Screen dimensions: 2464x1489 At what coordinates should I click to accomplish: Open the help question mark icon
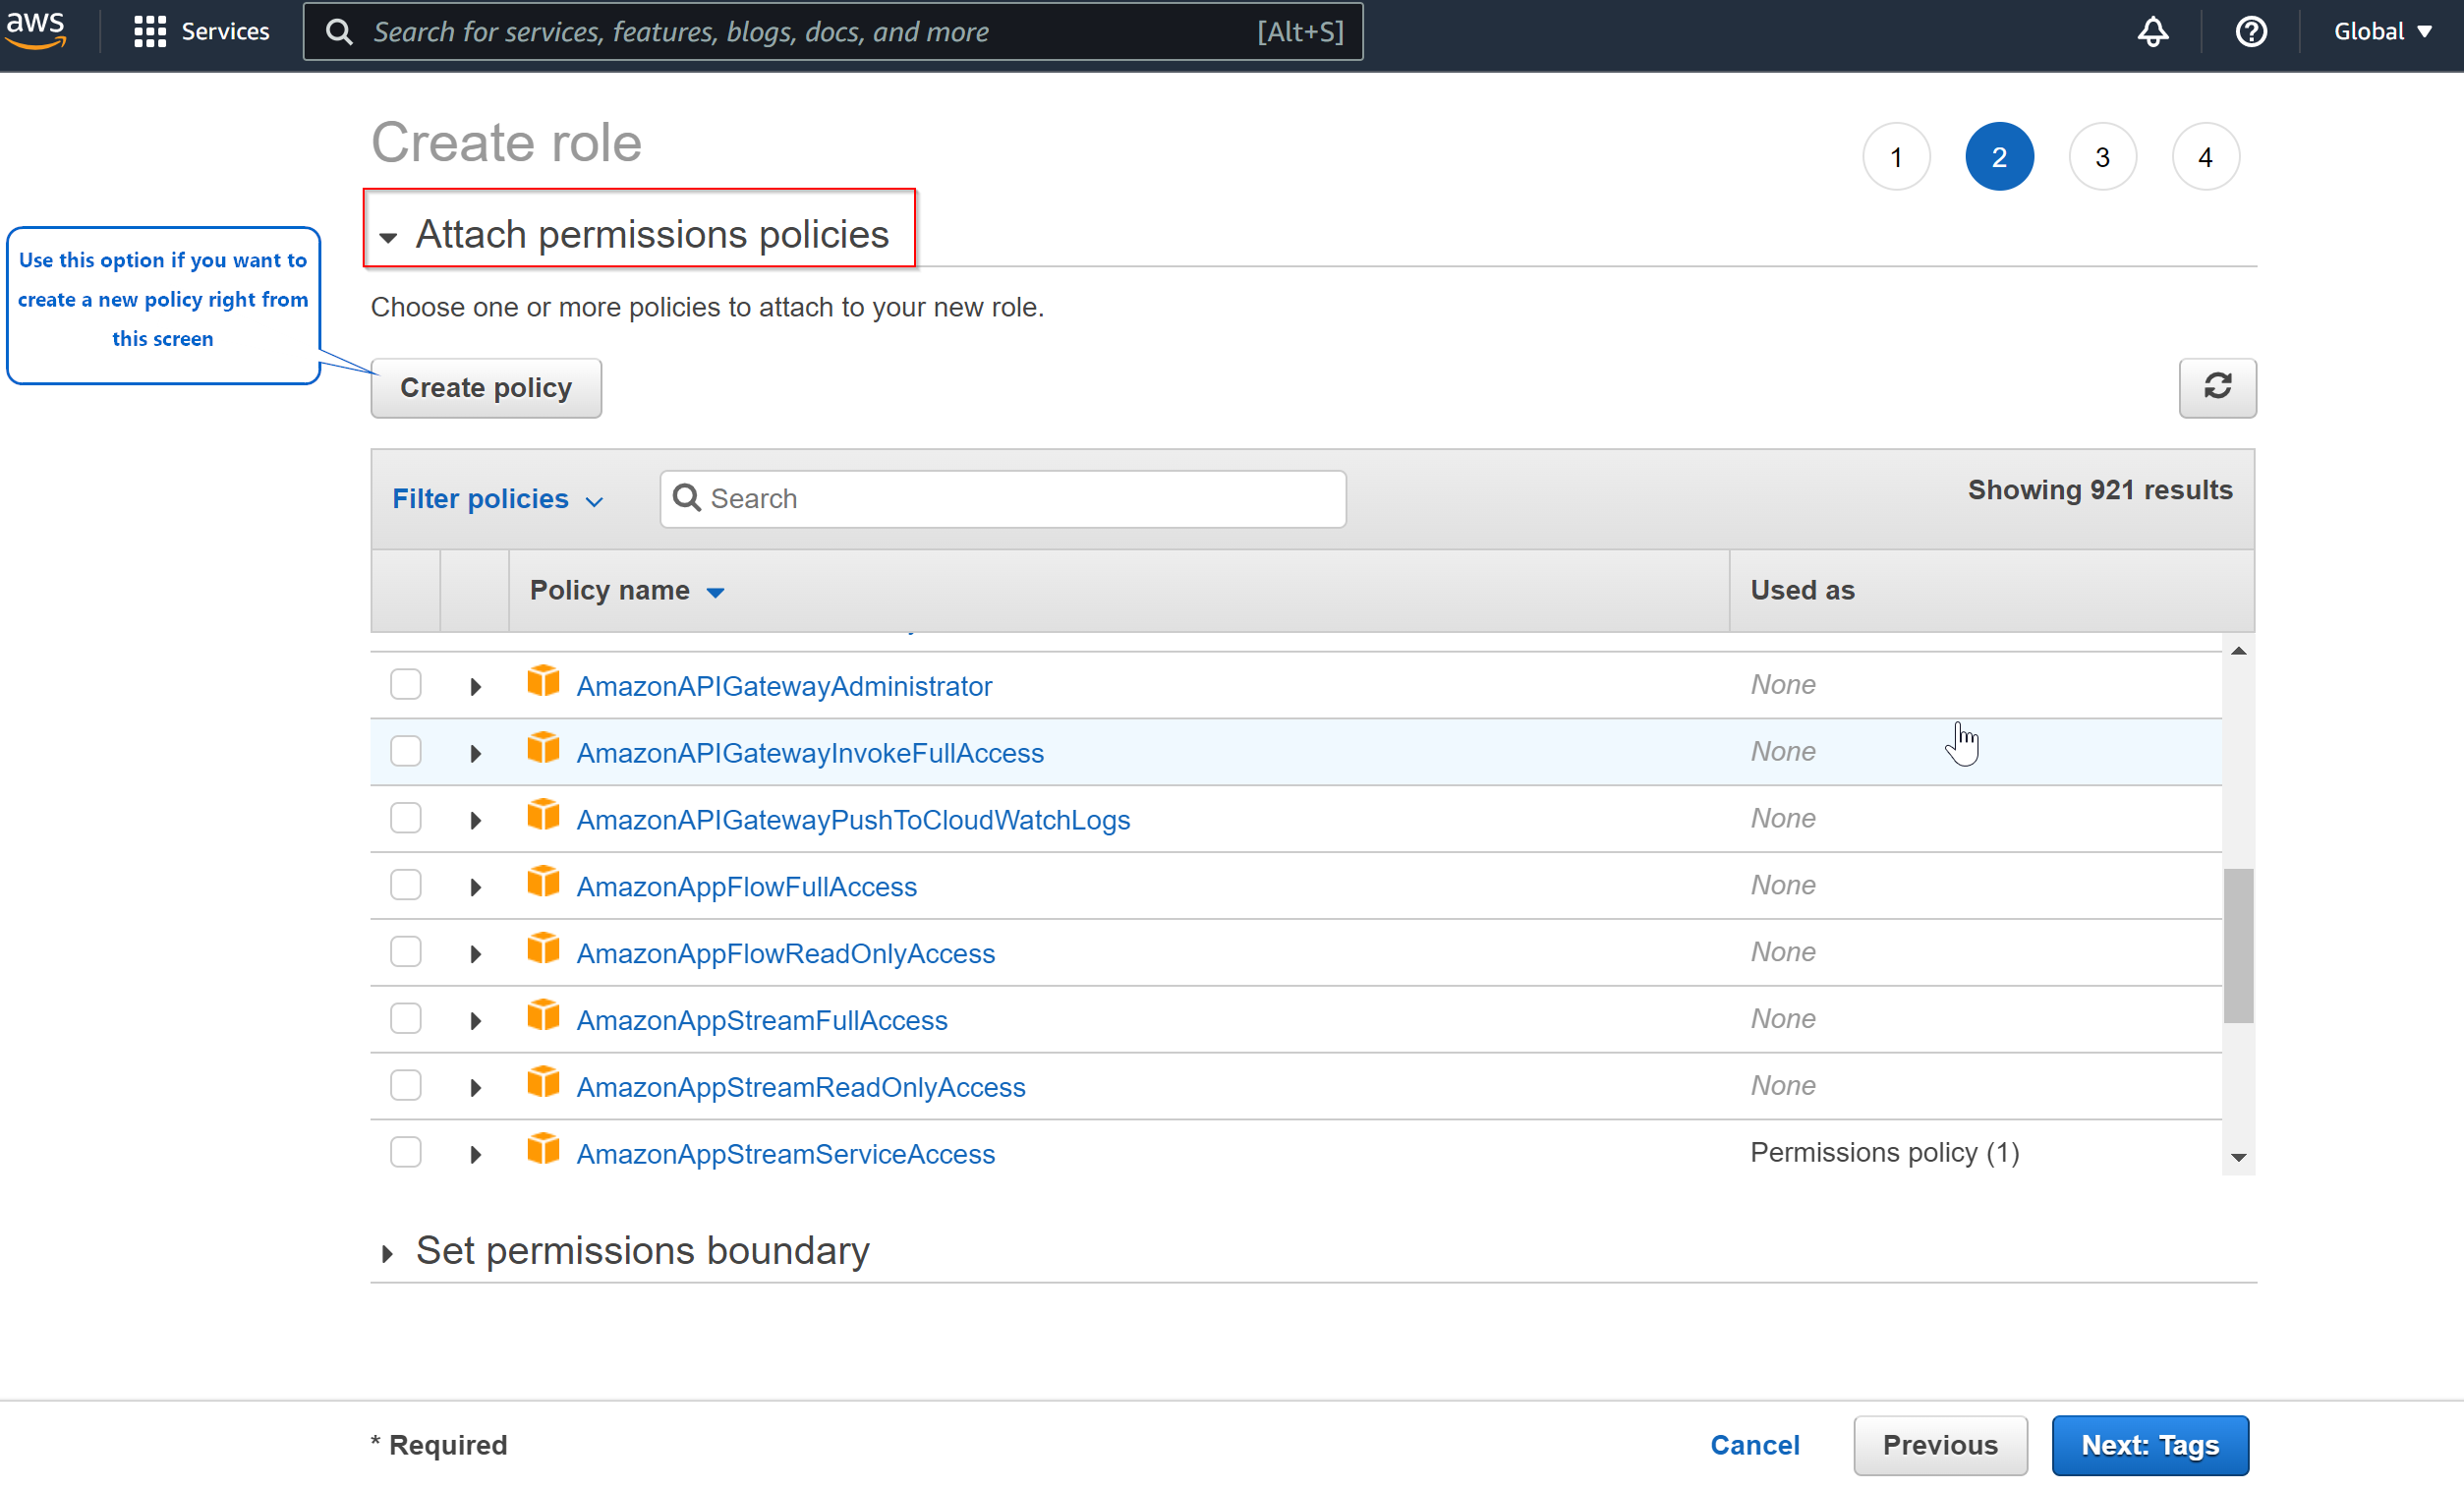(2251, 32)
